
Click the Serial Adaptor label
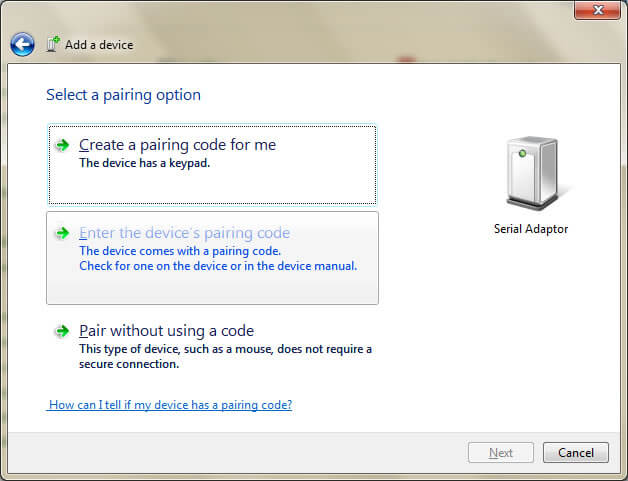[531, 229]
